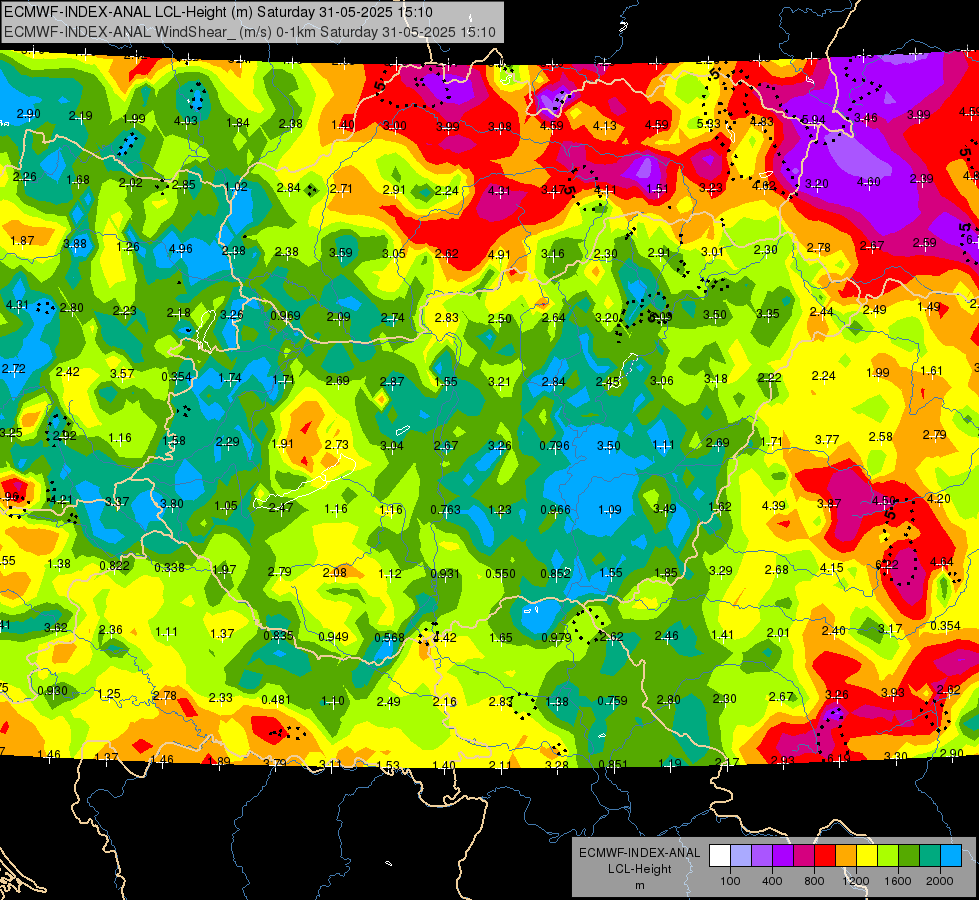Click the wind shear value 4.13

click(604, 126)
